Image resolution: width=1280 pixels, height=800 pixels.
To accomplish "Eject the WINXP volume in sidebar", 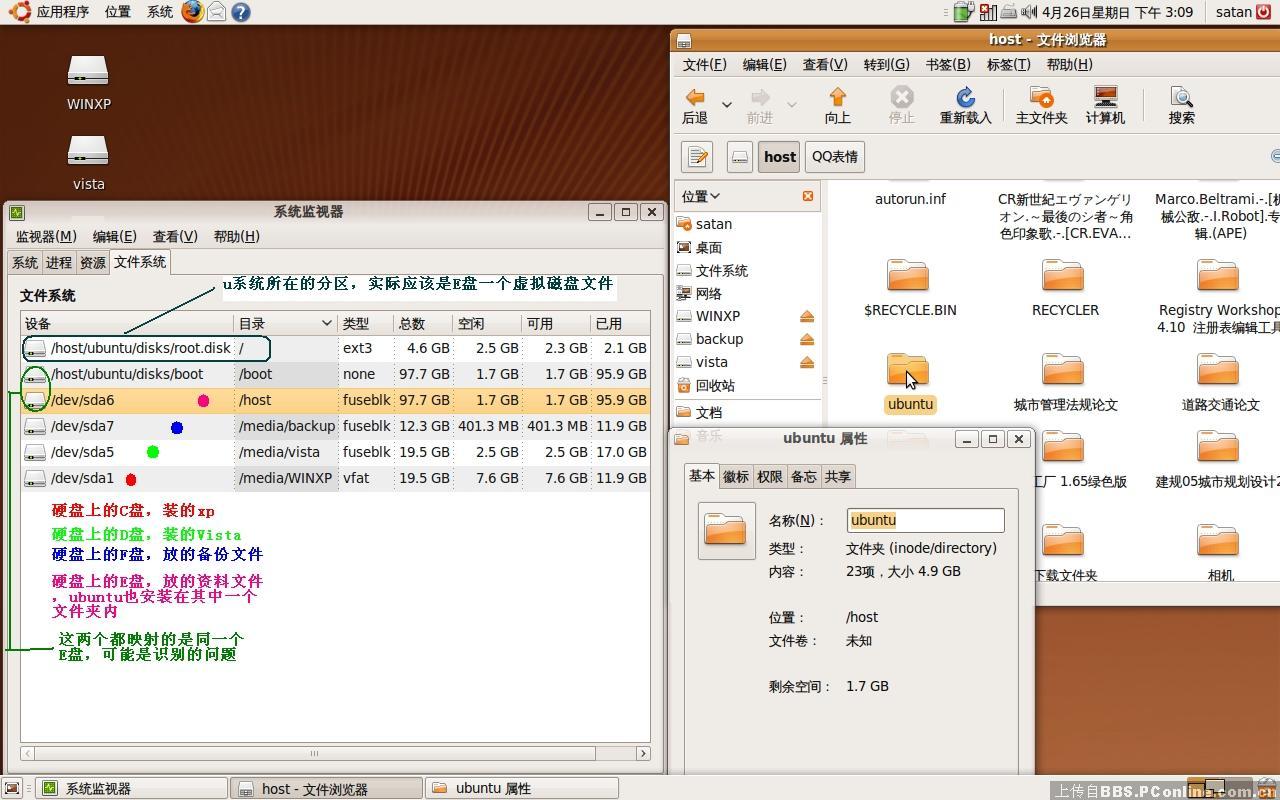I will point(806,317).
